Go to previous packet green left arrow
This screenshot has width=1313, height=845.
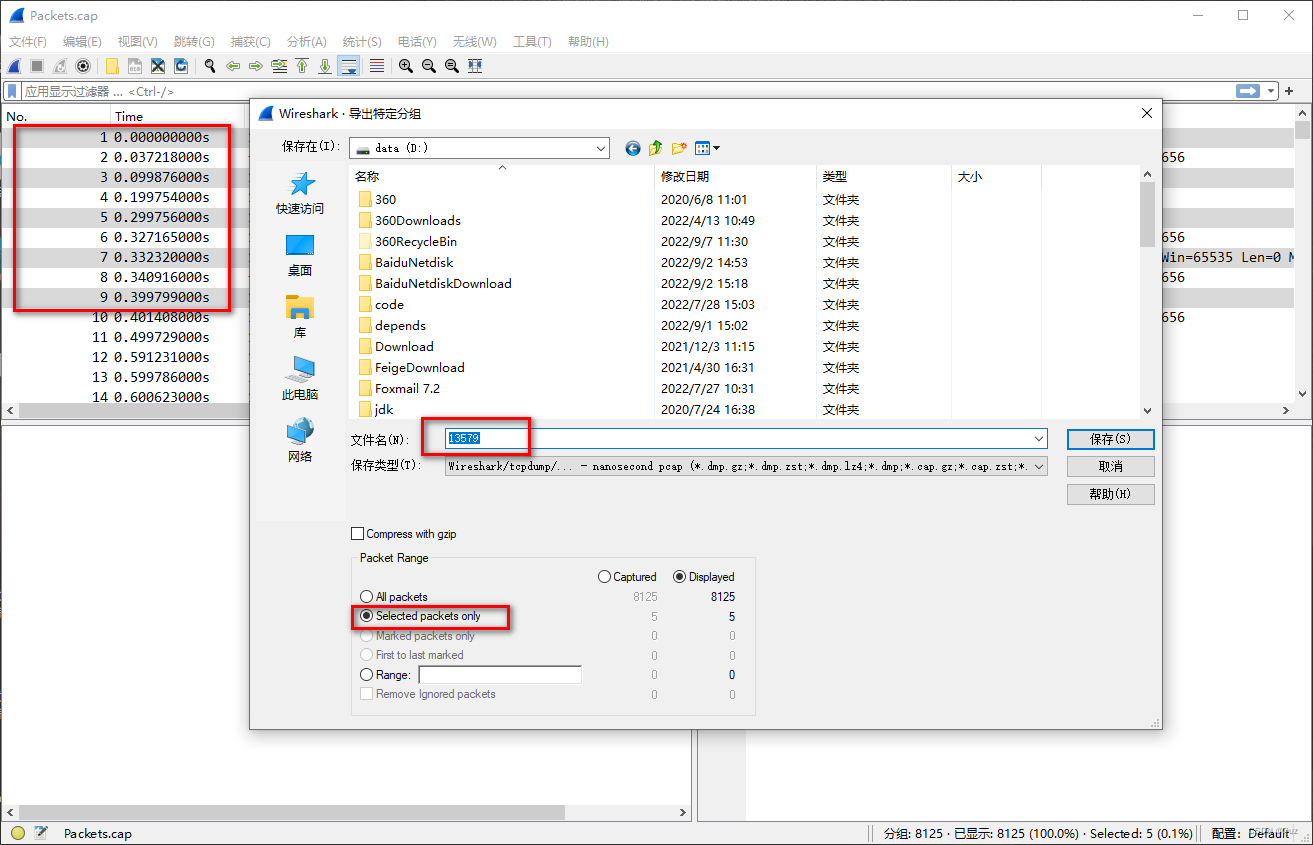click(233, 66)
